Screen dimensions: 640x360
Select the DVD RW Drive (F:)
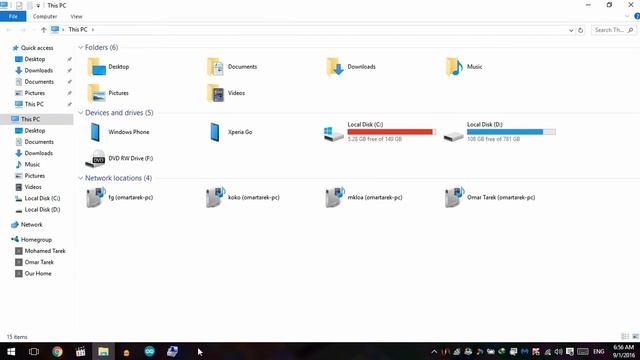(119, 158)
